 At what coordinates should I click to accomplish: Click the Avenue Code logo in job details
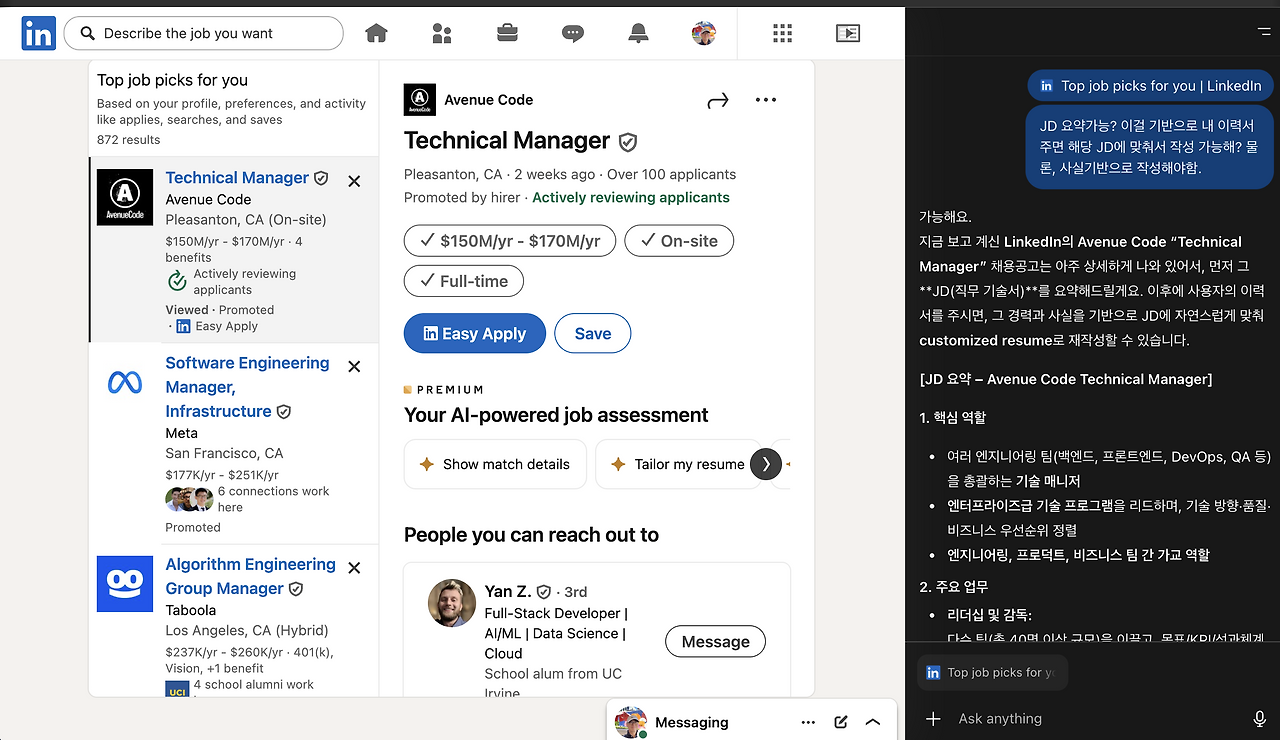420,100
